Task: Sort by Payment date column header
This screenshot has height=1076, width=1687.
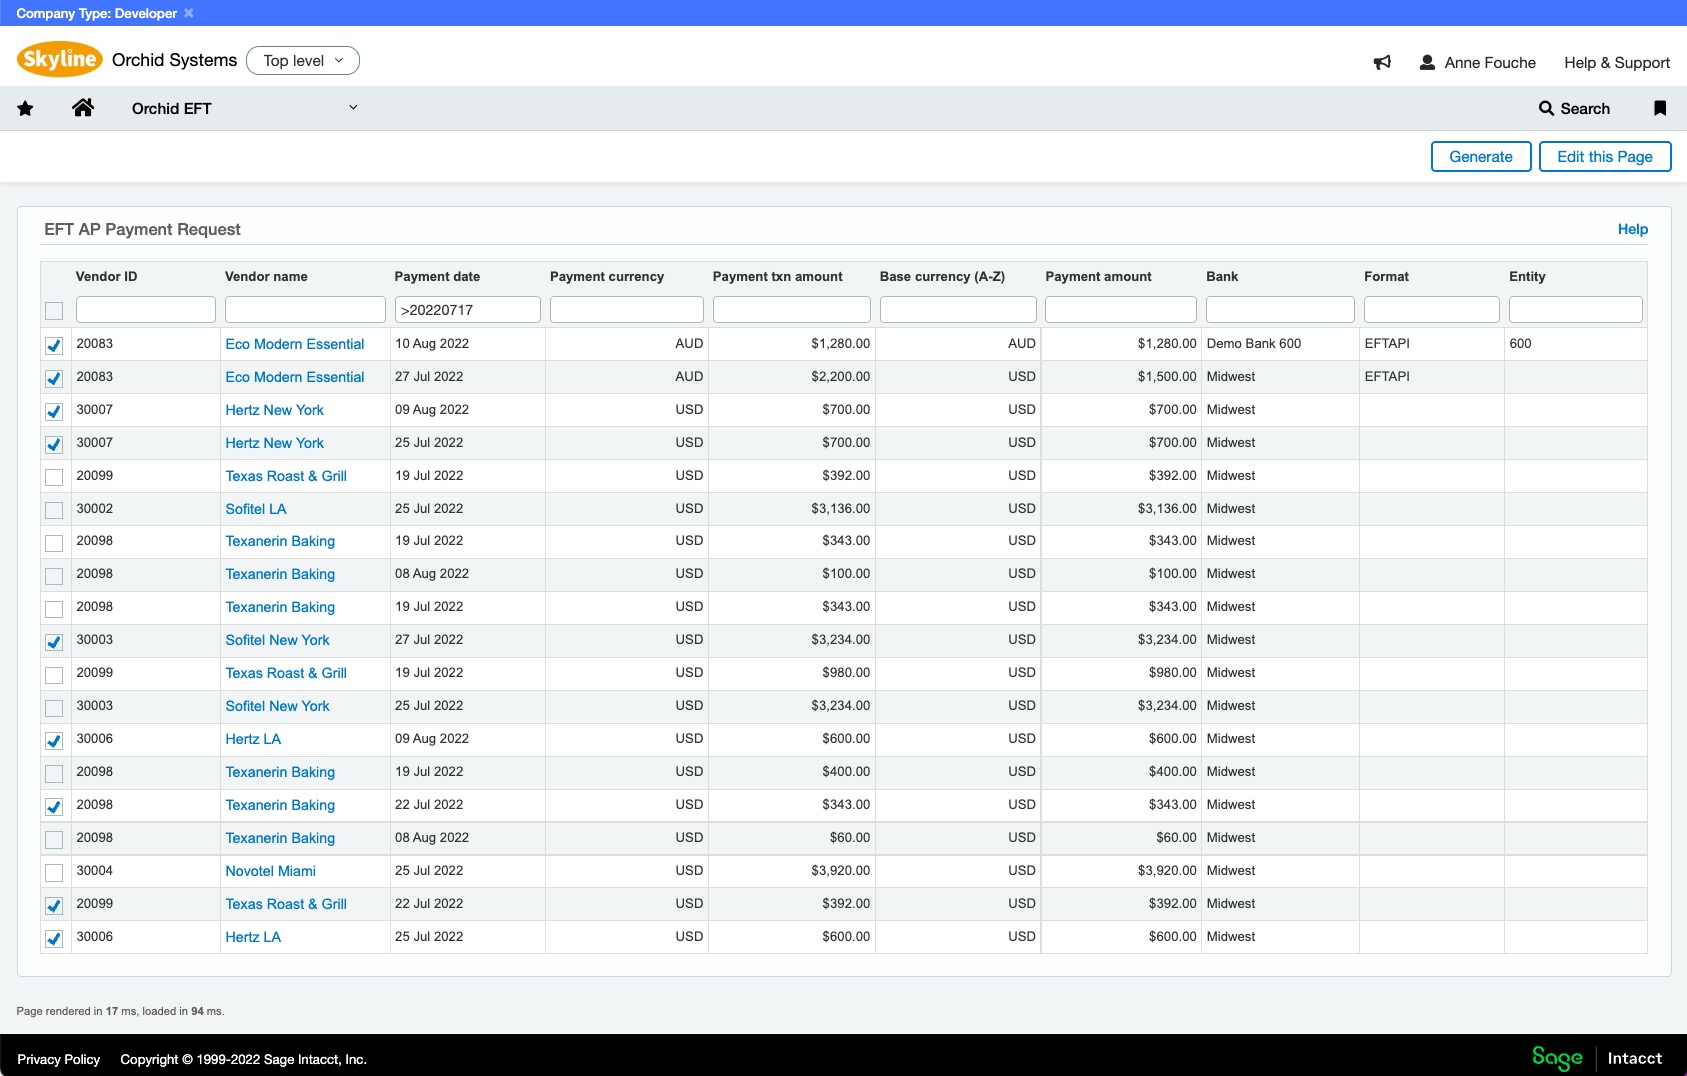Action: coord(437,276)
